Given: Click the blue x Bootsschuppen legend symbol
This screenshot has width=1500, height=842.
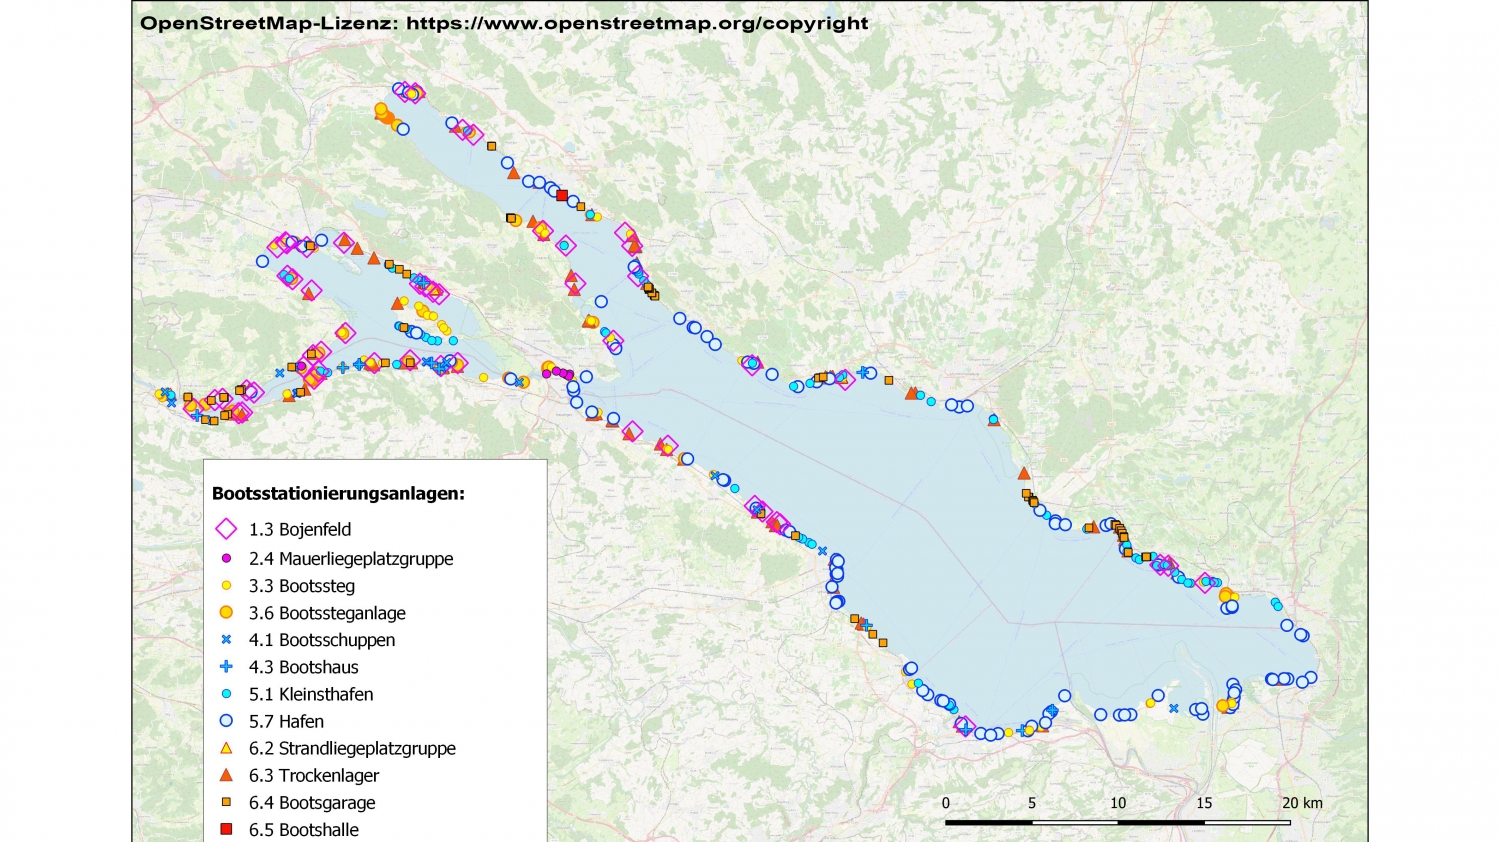Looking at the screenshot, I should tap(226, 639).
